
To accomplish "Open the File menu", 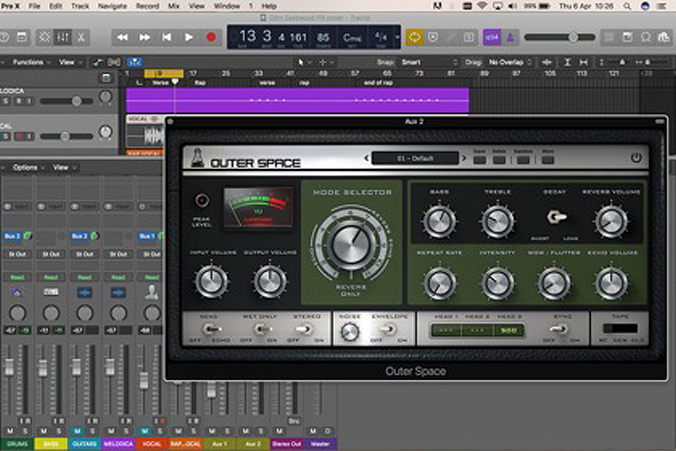I will point(34,6).
